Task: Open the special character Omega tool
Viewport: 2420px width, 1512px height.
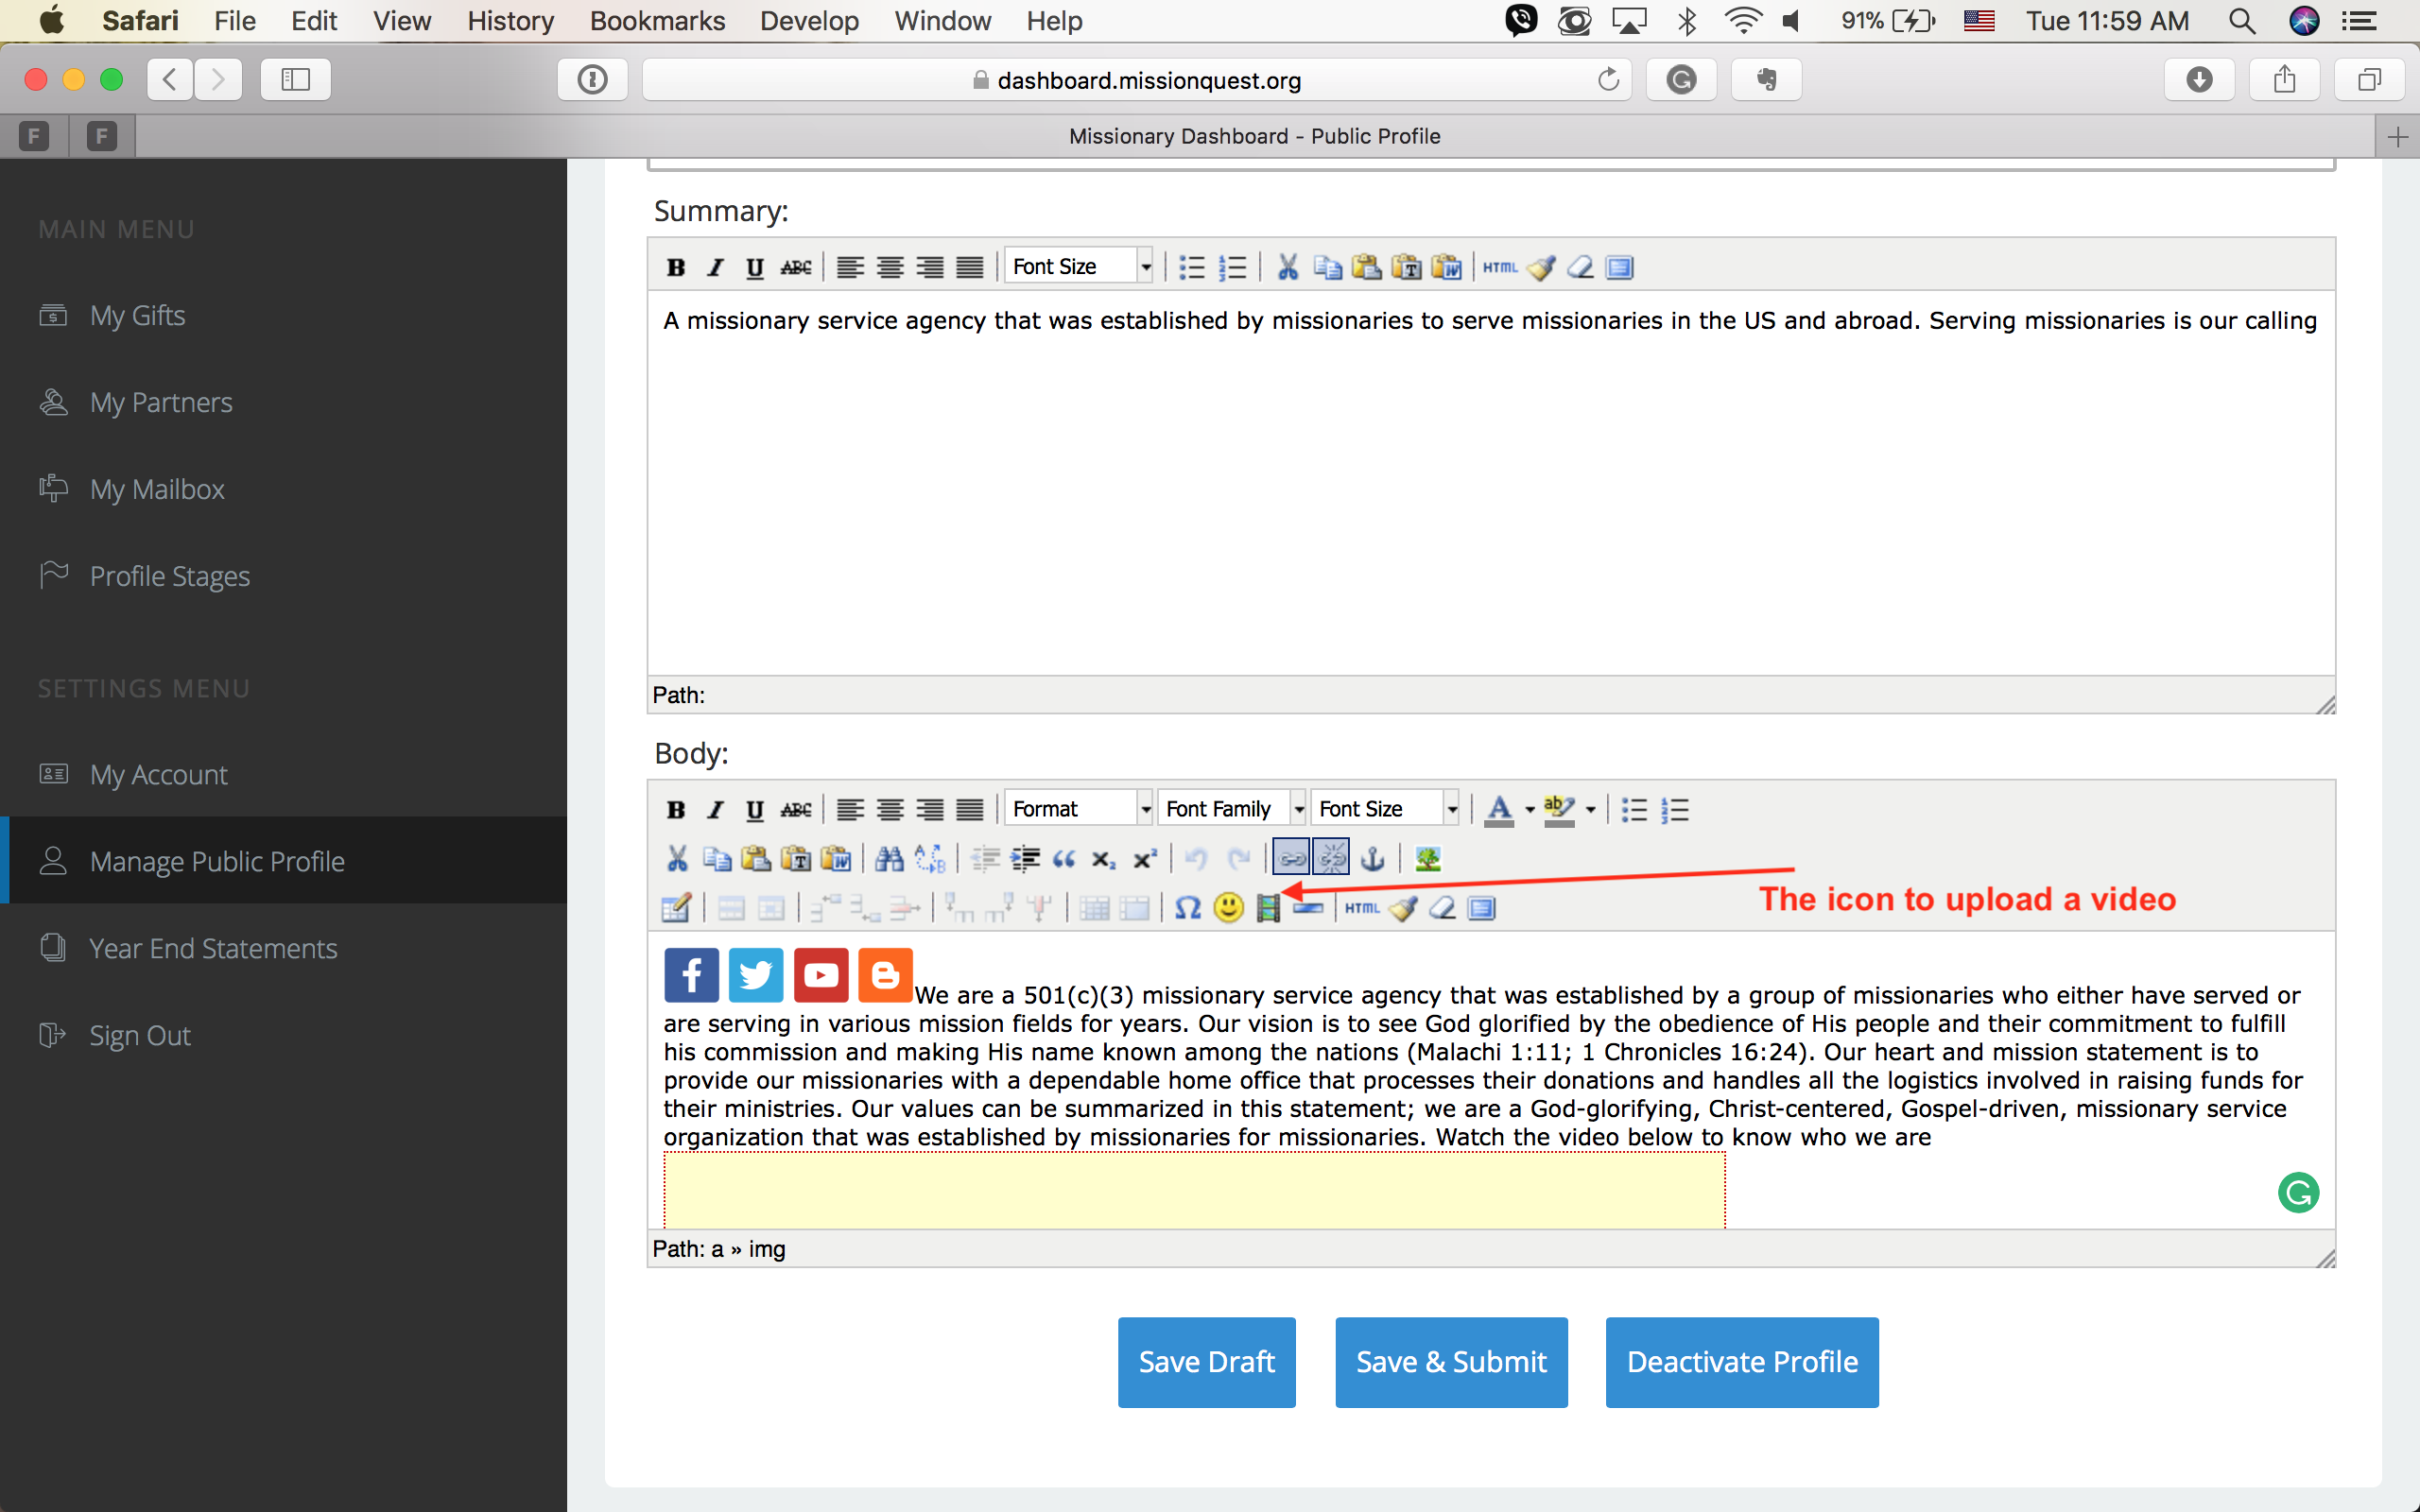Action: [1187, 908]
